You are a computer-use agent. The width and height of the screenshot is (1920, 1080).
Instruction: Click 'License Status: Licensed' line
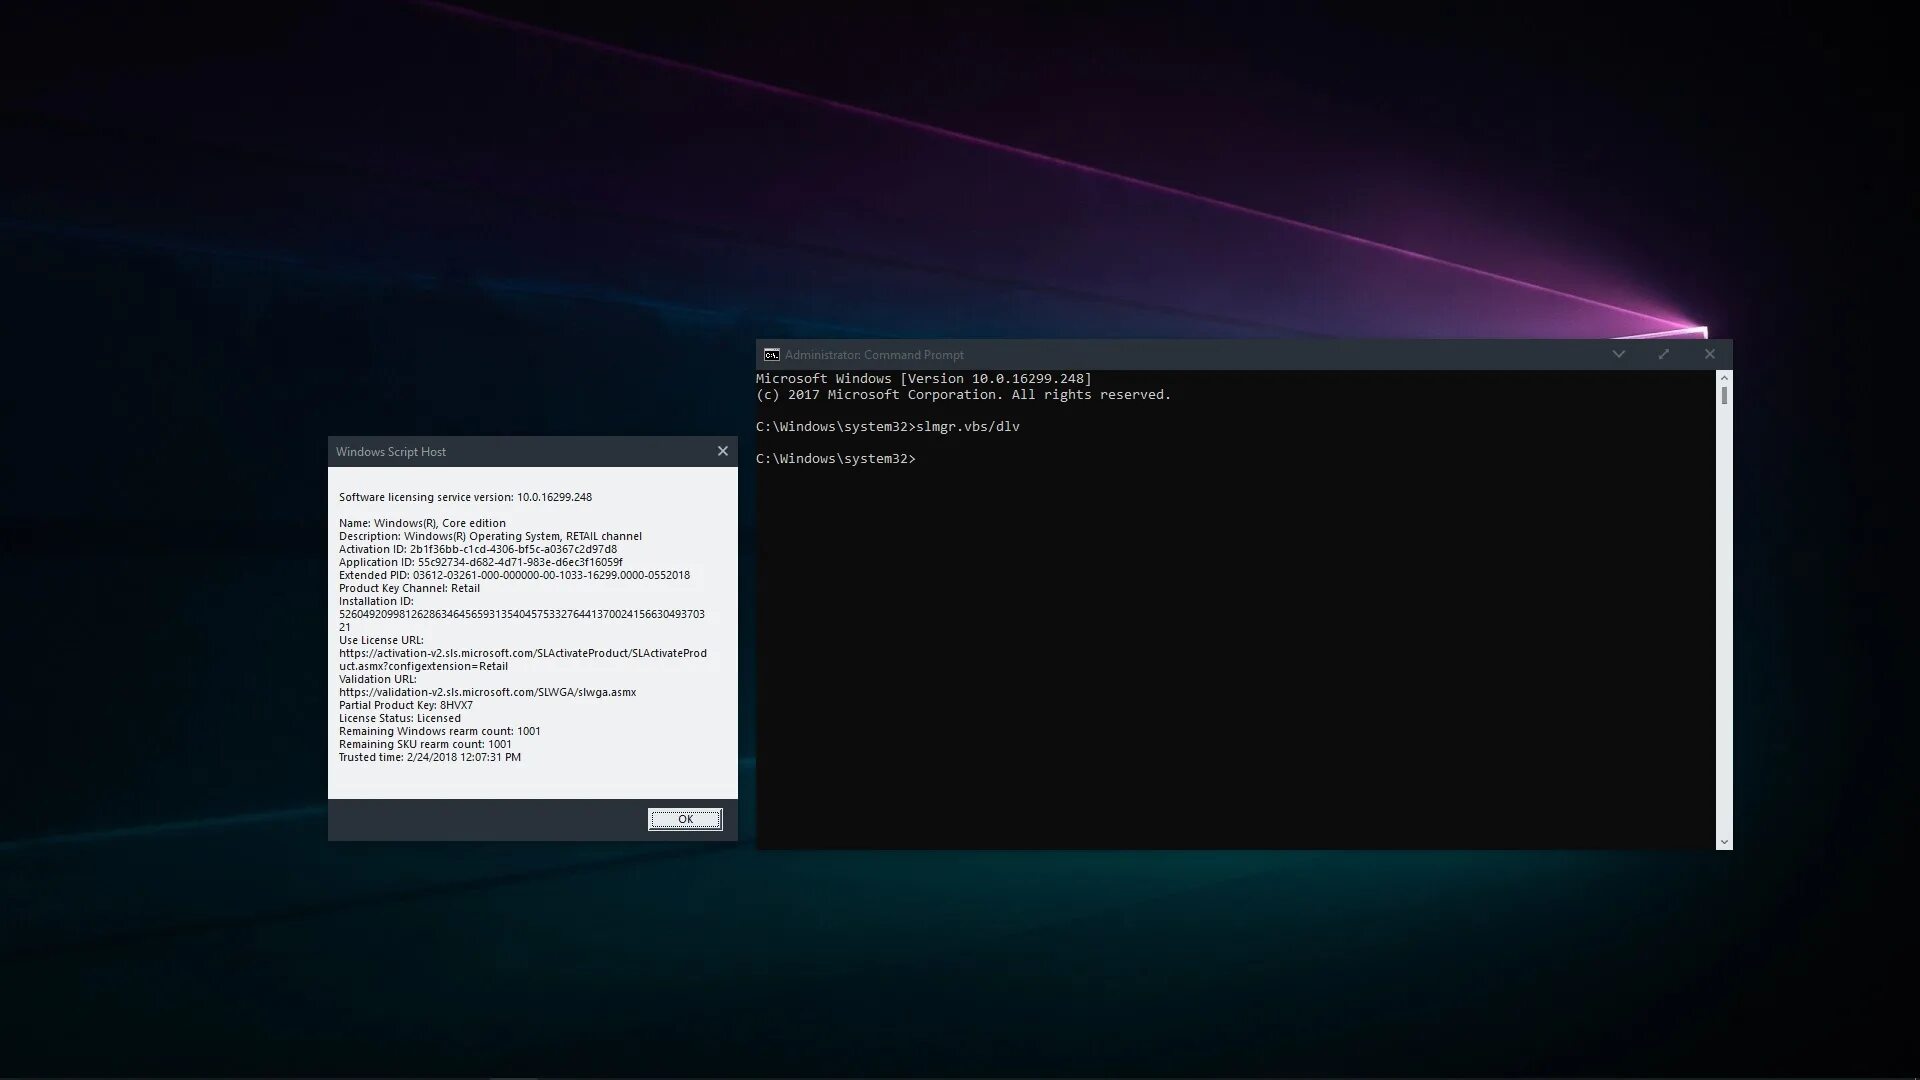click(x=400, y=718)
